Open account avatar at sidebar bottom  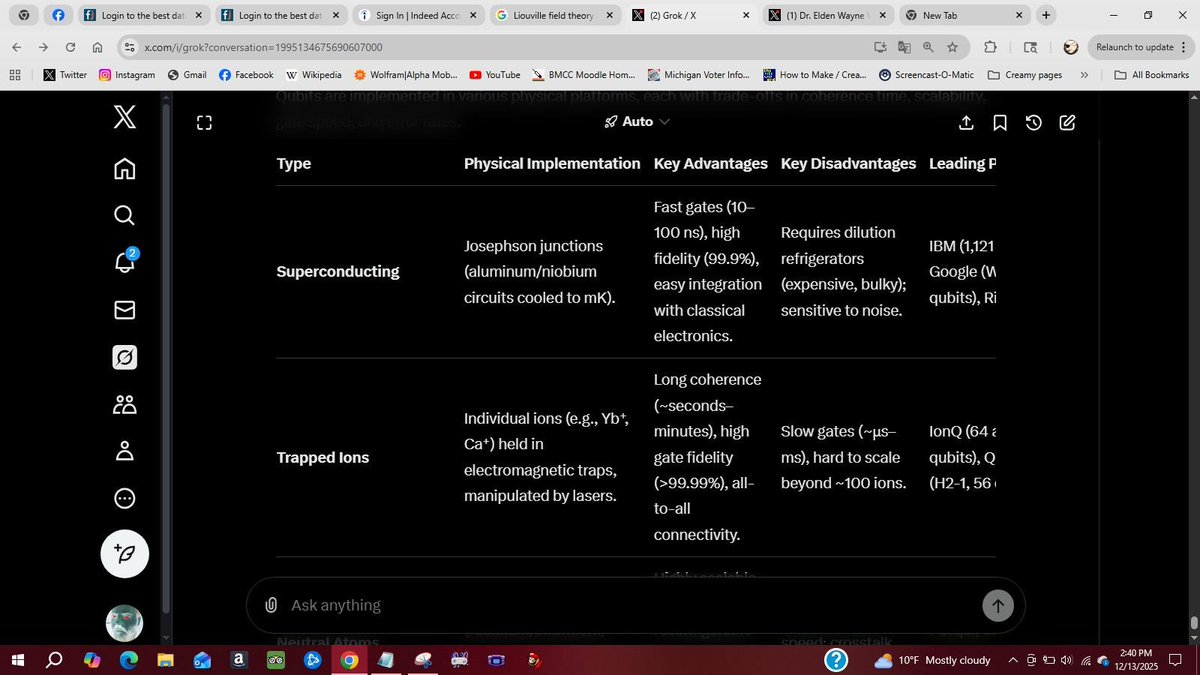point(124,622)
